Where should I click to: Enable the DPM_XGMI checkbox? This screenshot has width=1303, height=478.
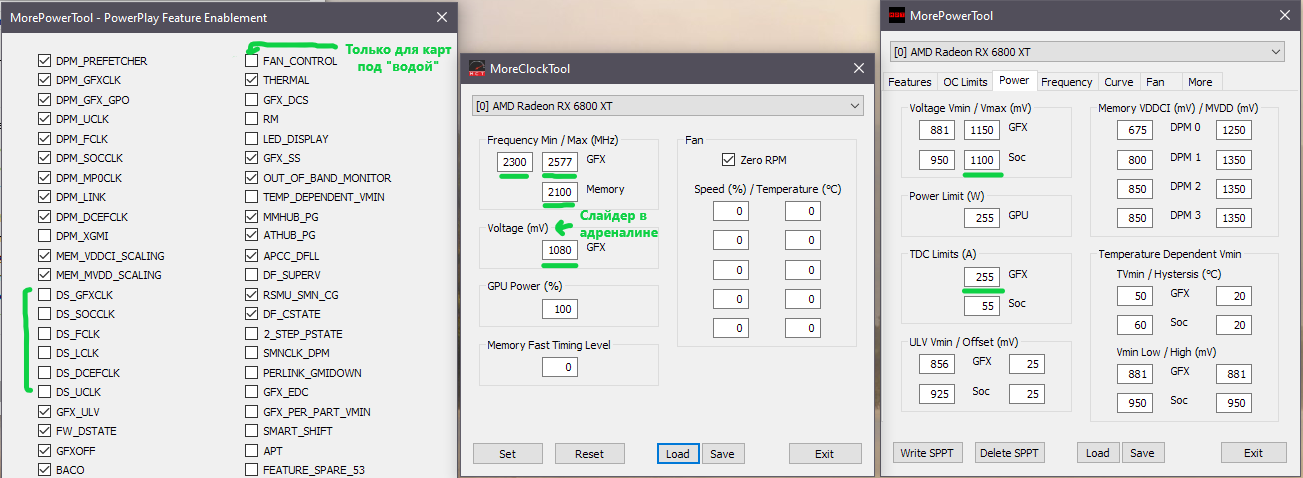(43, 237)
